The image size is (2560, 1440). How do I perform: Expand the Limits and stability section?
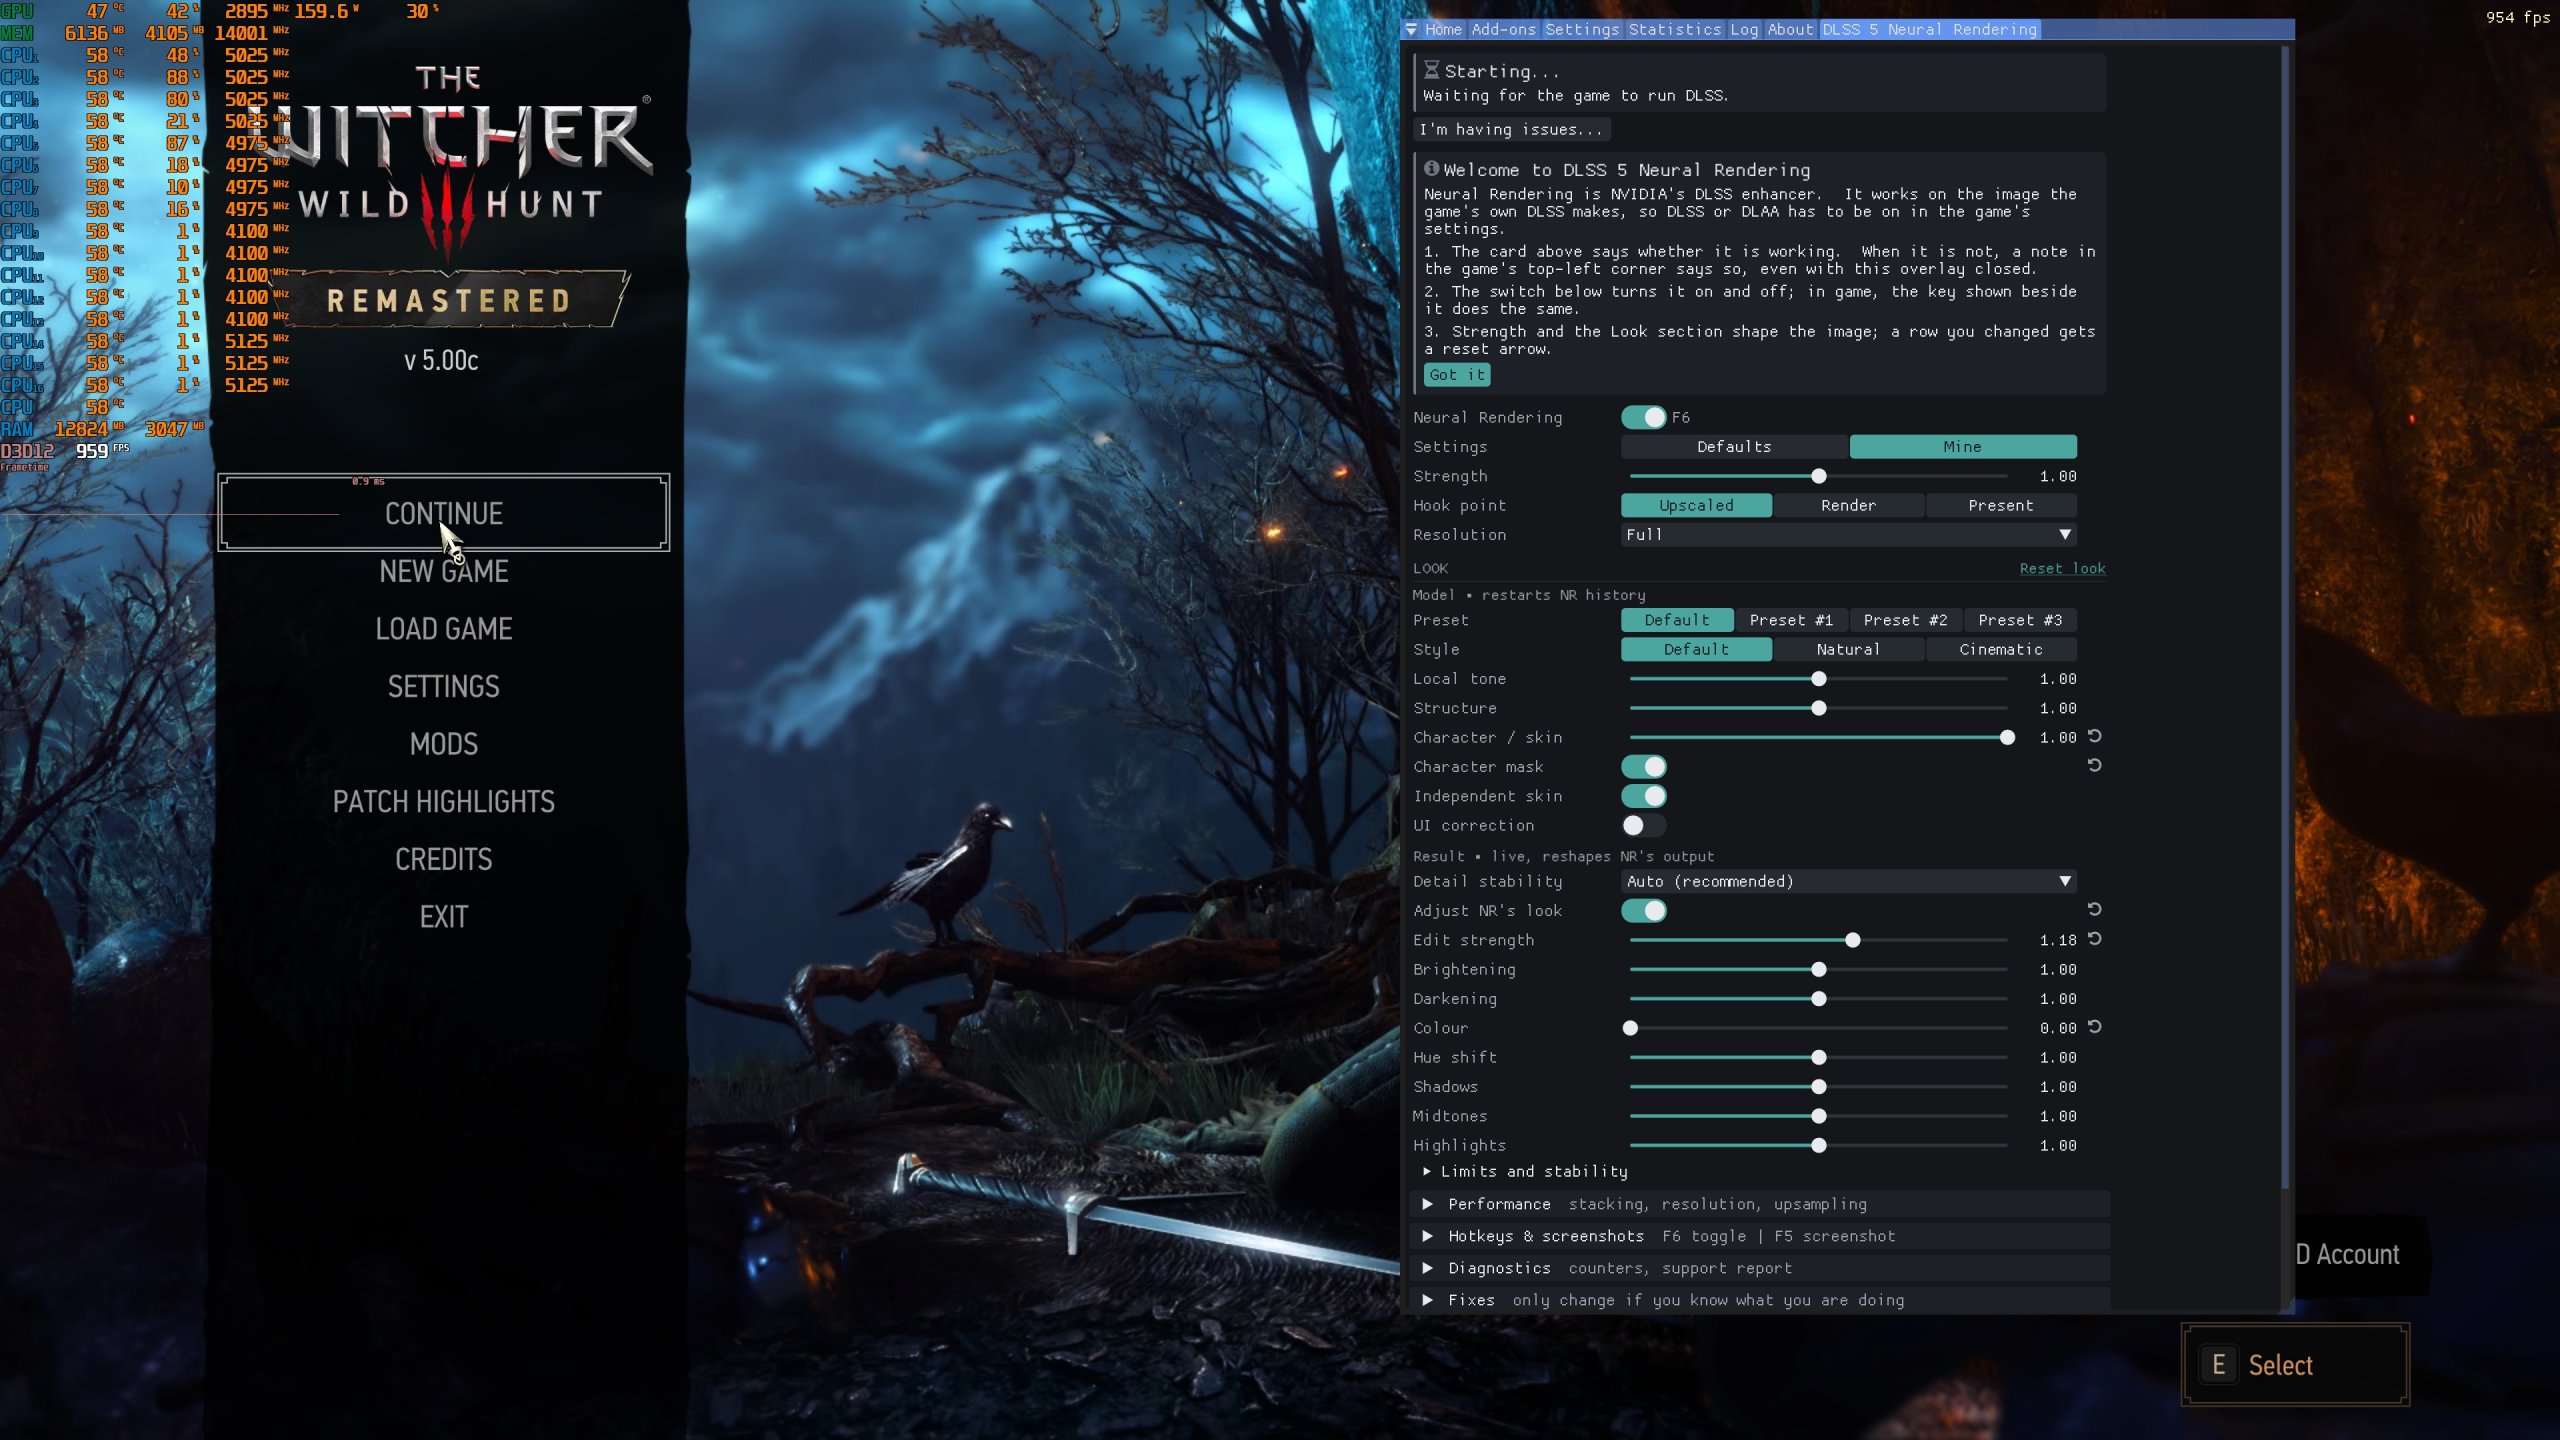(x=1527, y=1171)
